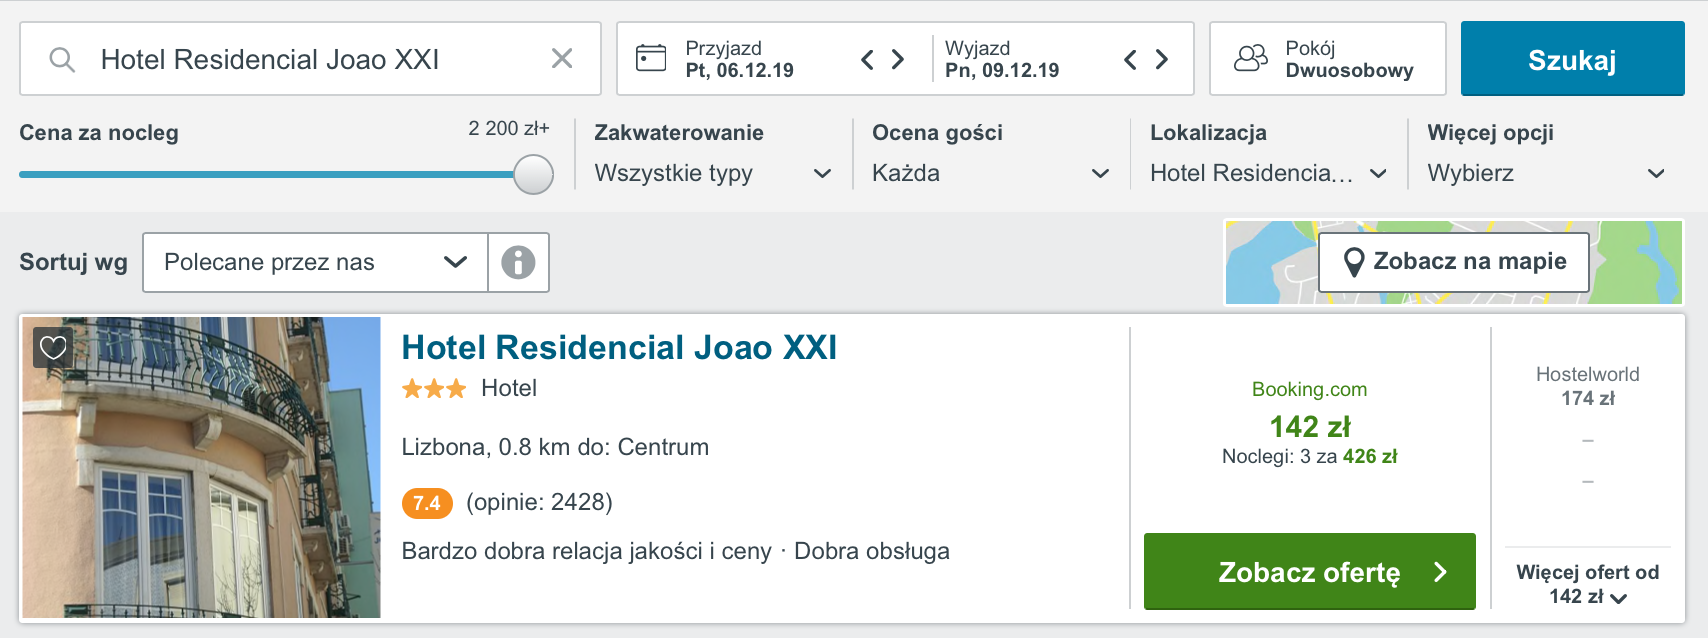
Task: Toggle favorite heart on hotel photo
Action: [53, 347]
